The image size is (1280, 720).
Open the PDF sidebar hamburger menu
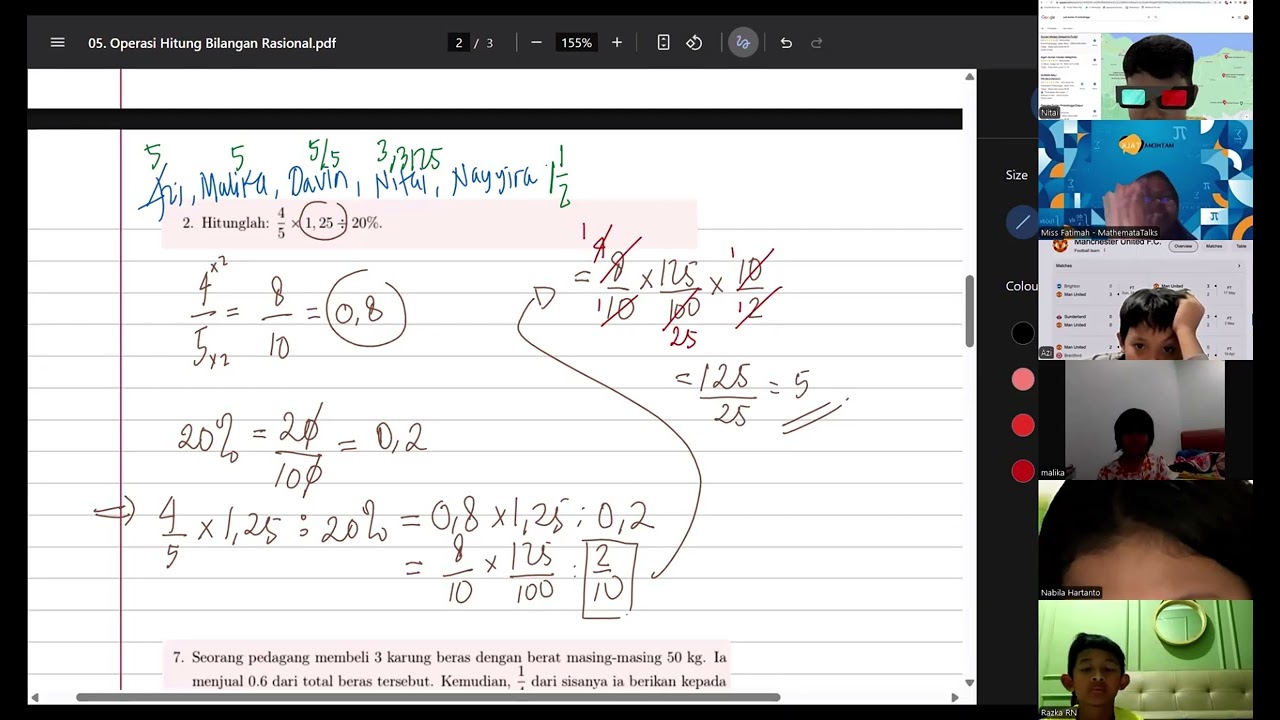tap(57, 43)
